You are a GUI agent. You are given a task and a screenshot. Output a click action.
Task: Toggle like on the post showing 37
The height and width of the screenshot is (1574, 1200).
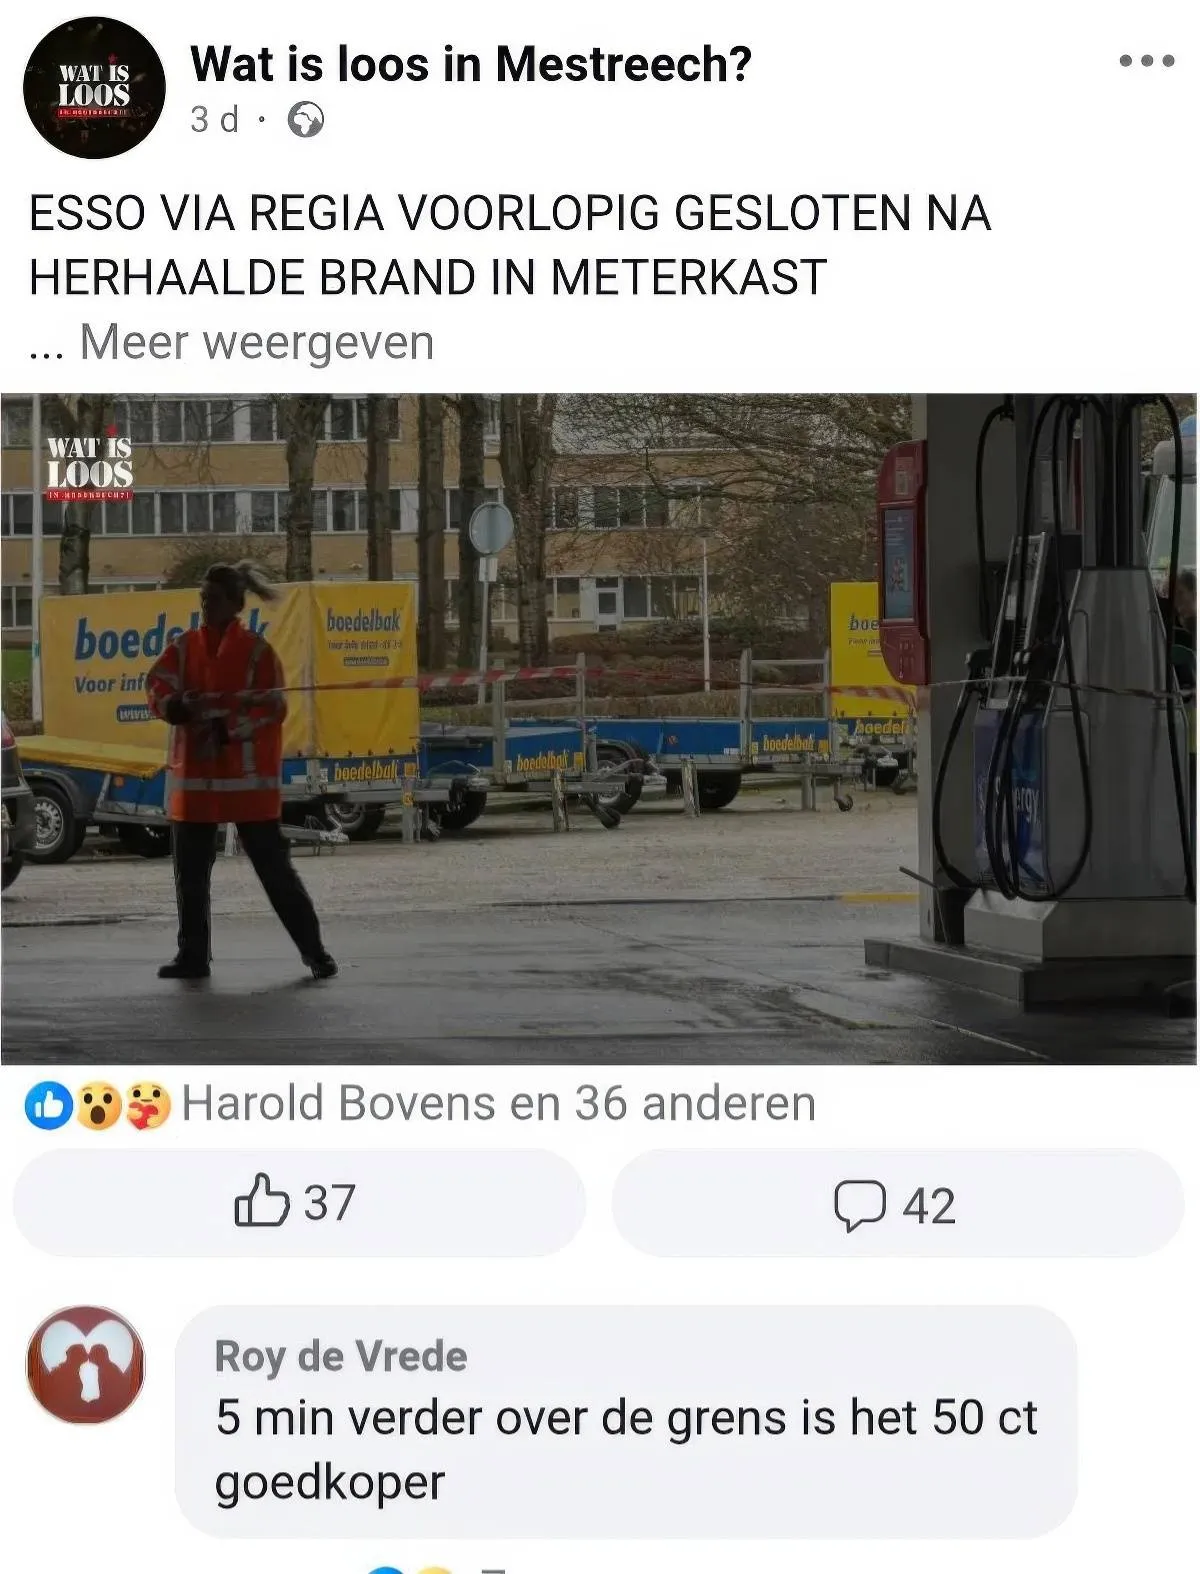[x=298, y=1202]
